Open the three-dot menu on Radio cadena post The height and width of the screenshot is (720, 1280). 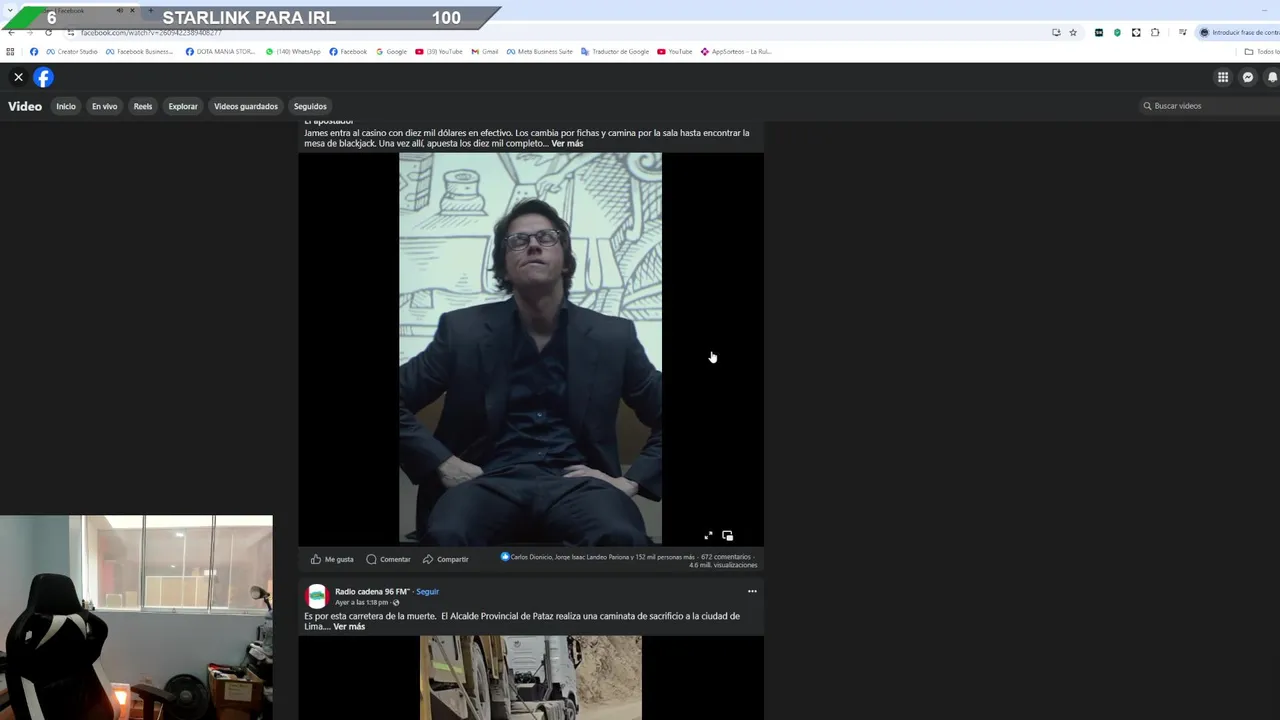point(752,591)
